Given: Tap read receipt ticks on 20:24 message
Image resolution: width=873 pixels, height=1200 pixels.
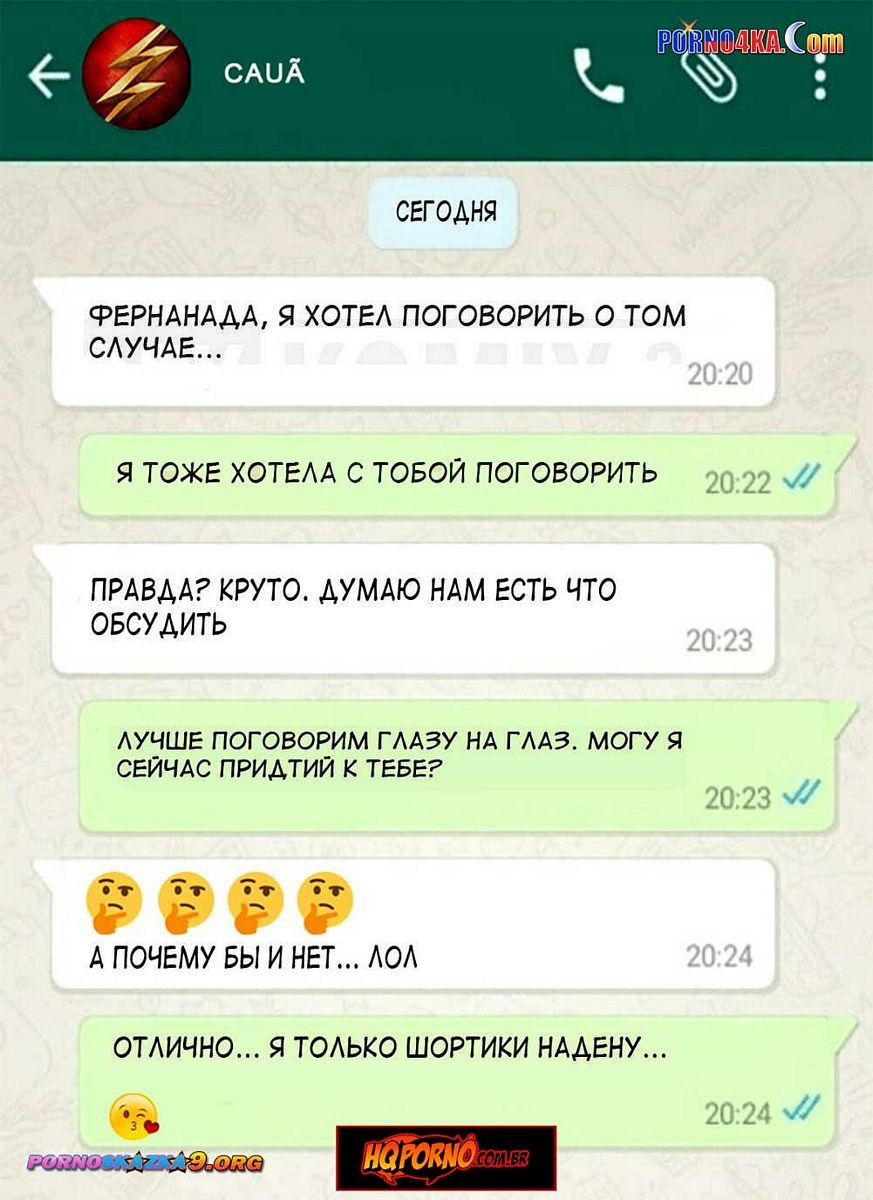Looking at the screenshot, I should click(801, 1109).
